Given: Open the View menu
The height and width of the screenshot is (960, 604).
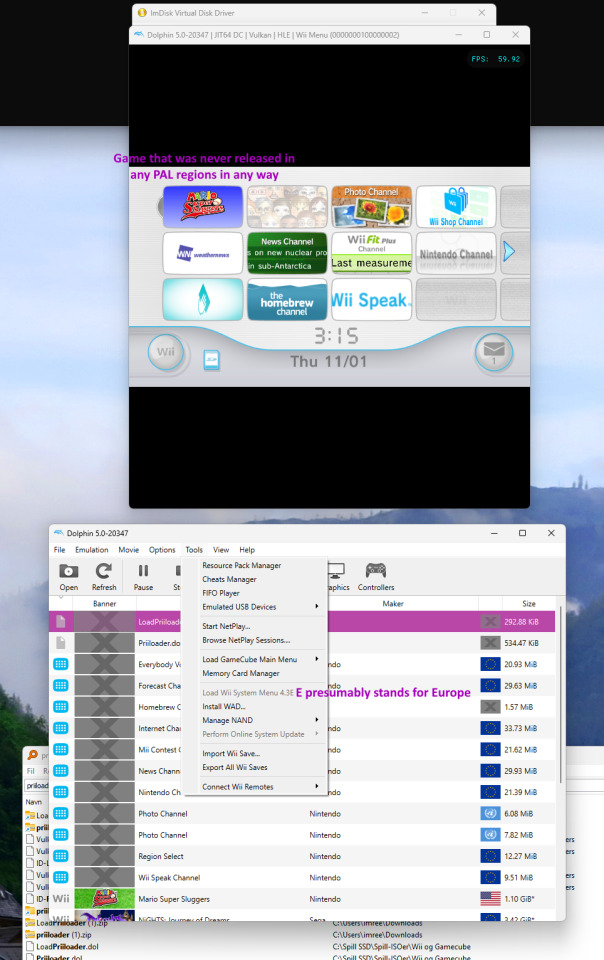Looking at the screenshot, I should (221, 550).
